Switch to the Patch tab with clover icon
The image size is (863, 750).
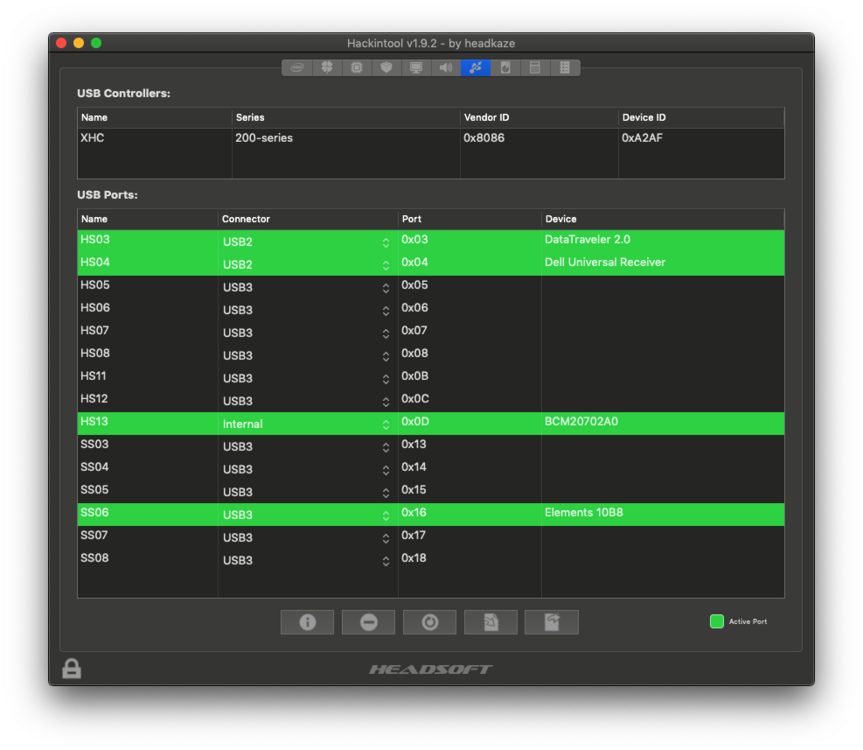[x=326, y=68]
